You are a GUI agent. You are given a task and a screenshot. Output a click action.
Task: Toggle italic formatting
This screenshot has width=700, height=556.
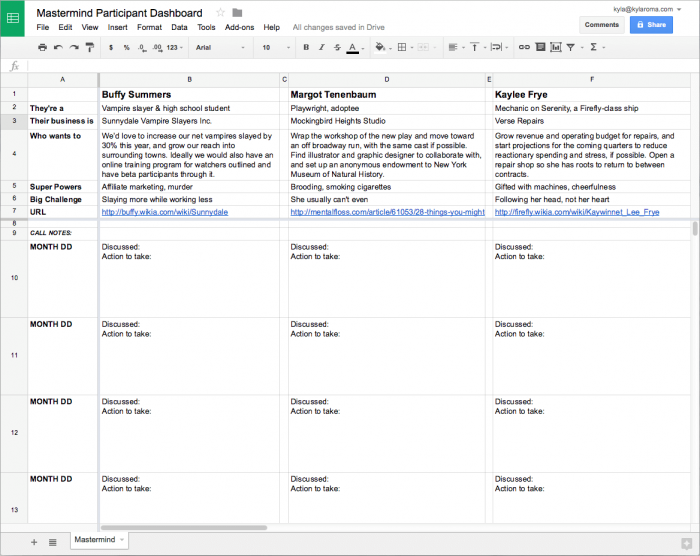[x=321, y=47]
